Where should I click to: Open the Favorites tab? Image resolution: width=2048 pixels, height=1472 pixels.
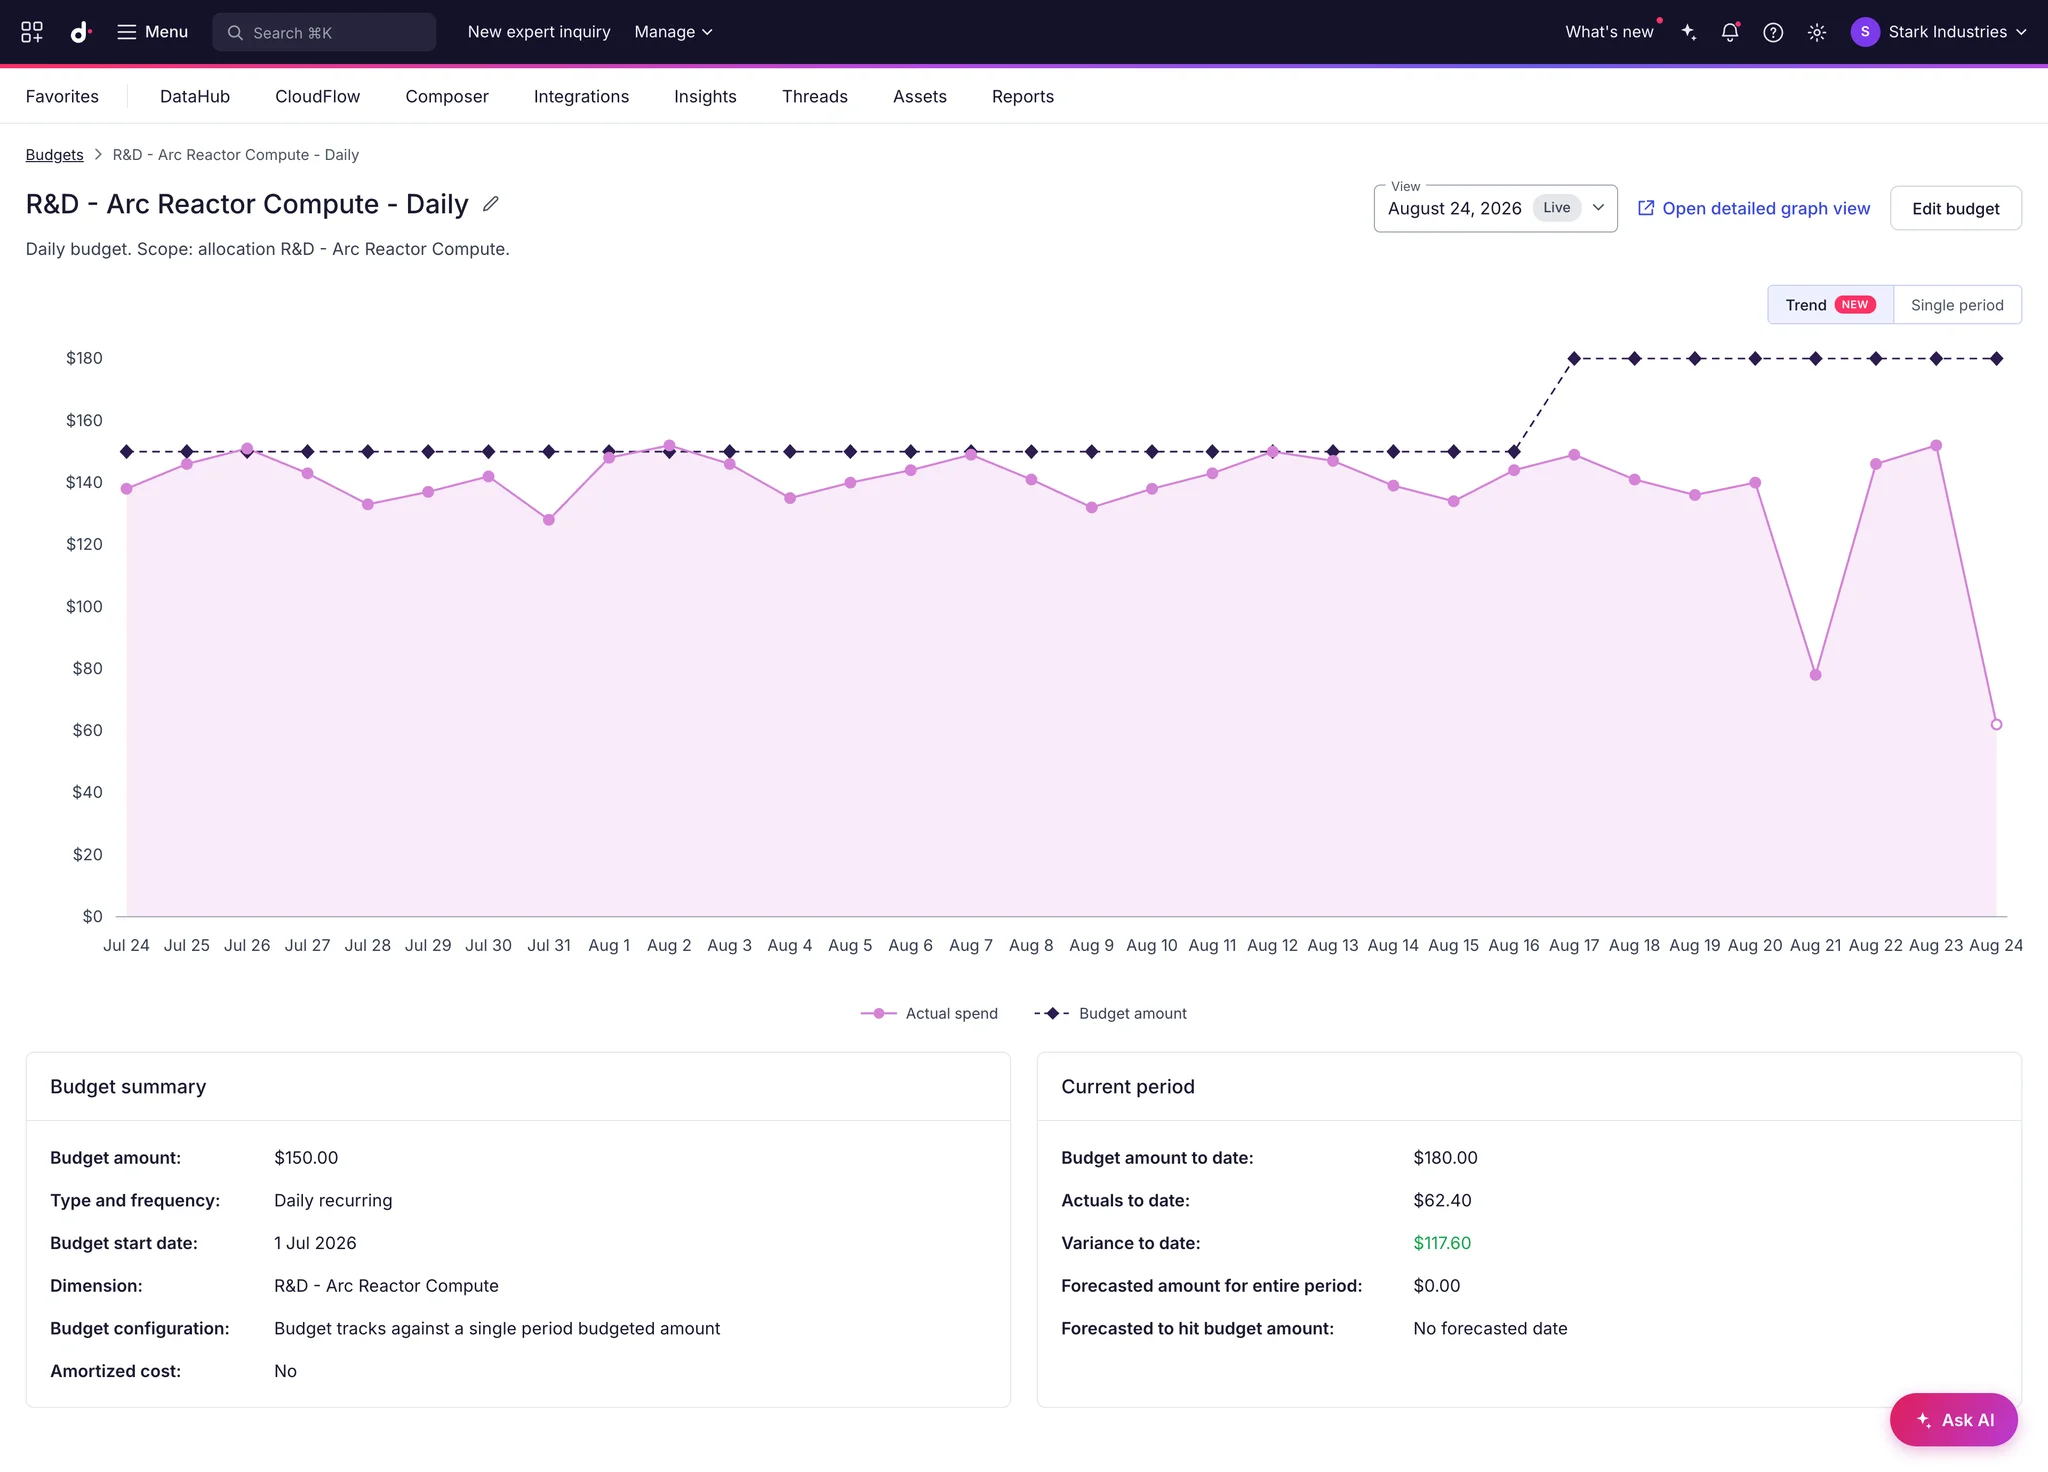click(x=62, y=96)
